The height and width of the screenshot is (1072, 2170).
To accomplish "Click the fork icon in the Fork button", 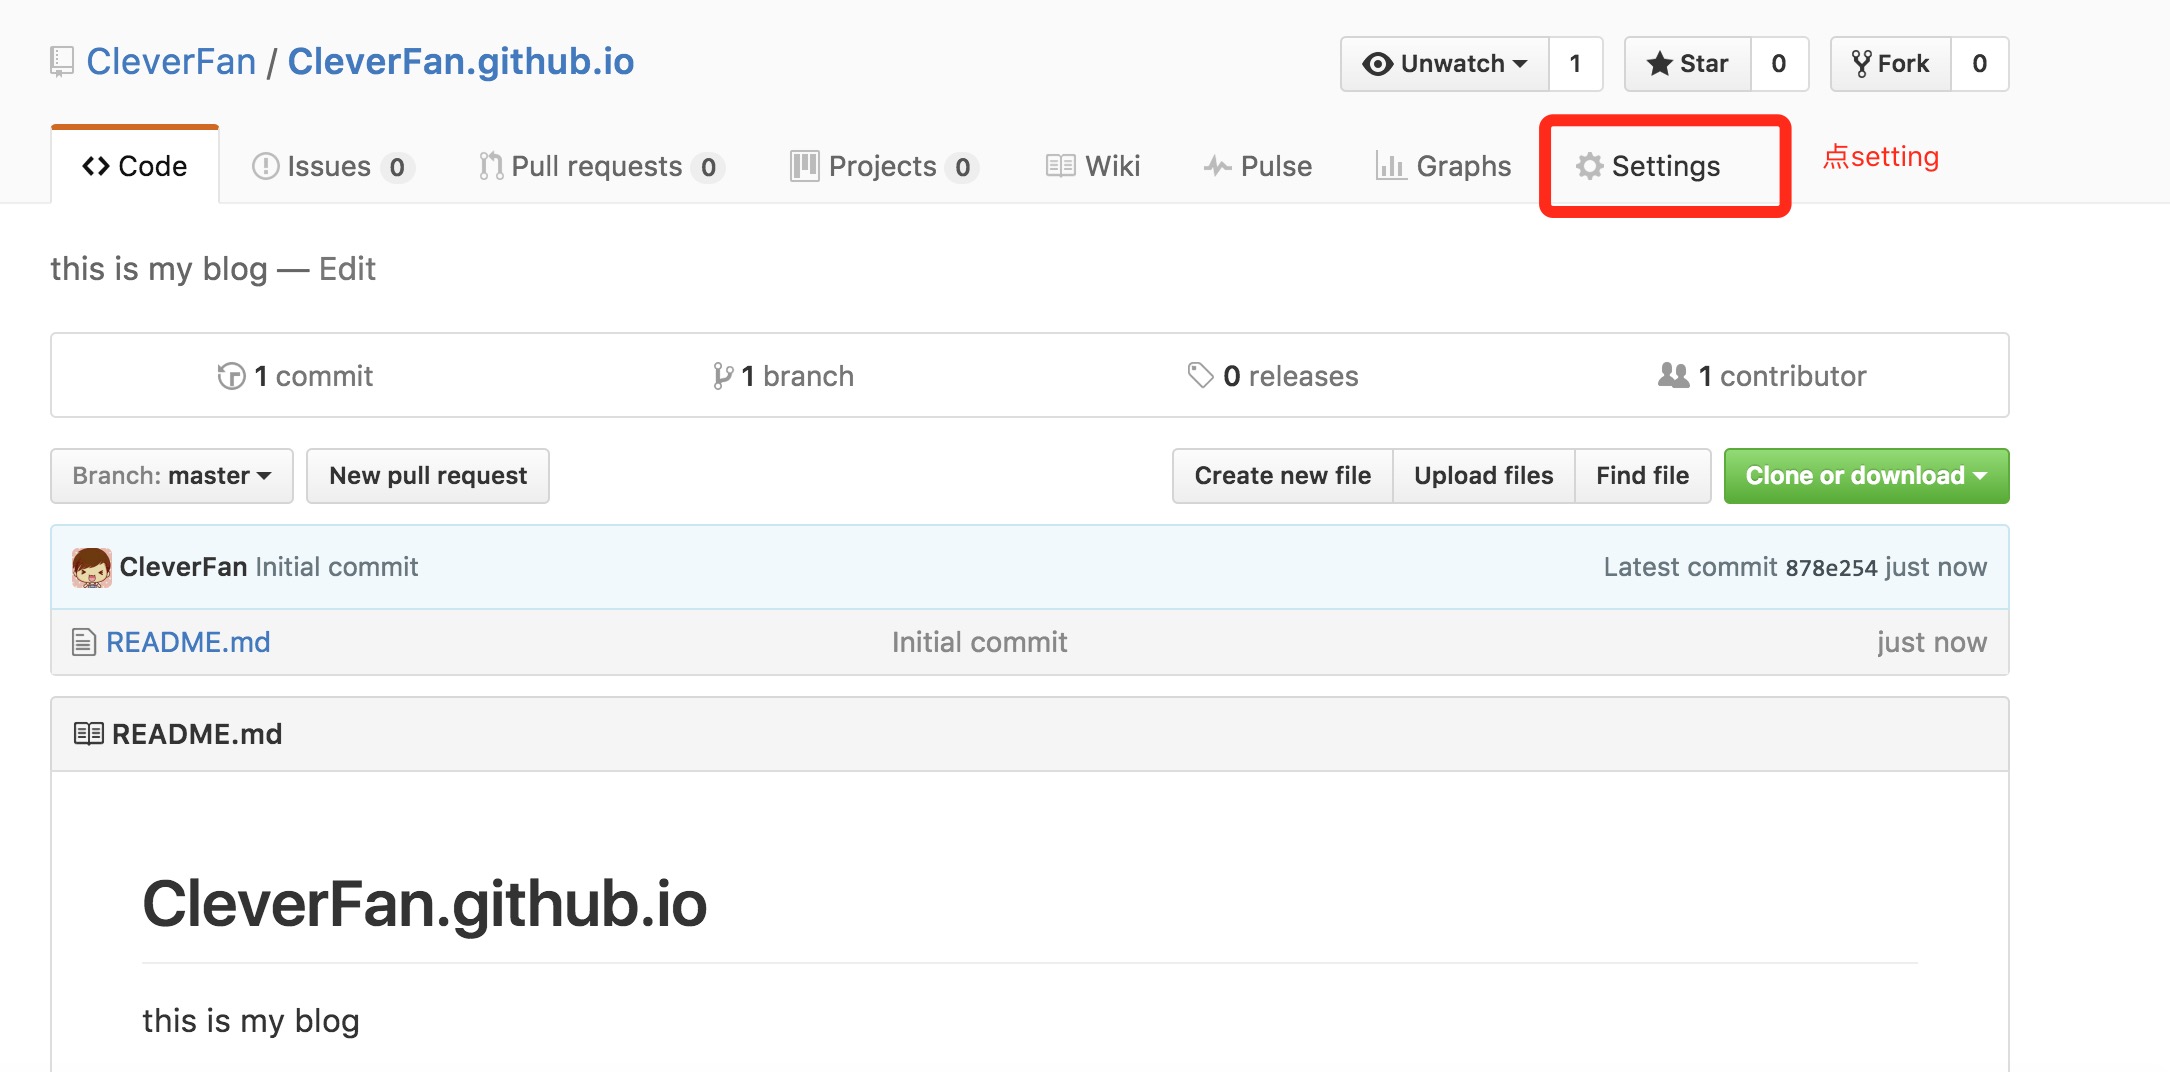I will pyautogui.click(x=1861, y=64).
